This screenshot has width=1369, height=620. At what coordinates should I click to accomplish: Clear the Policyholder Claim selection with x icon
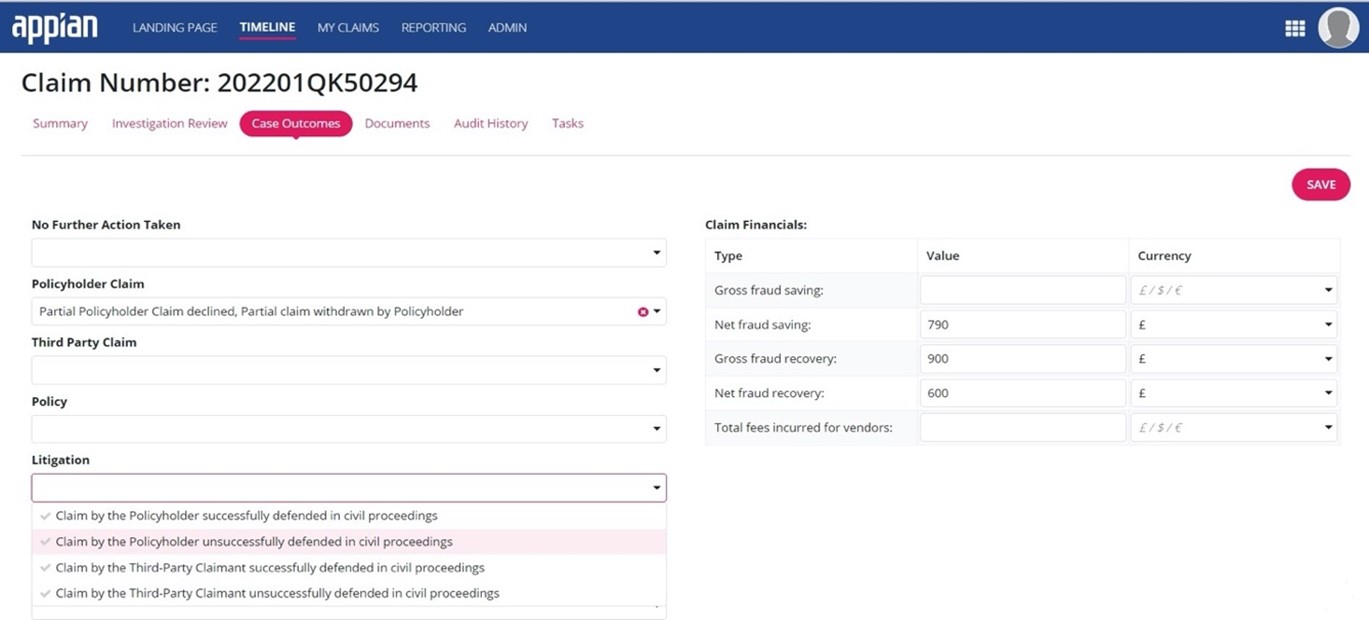(x=643, y=312)
